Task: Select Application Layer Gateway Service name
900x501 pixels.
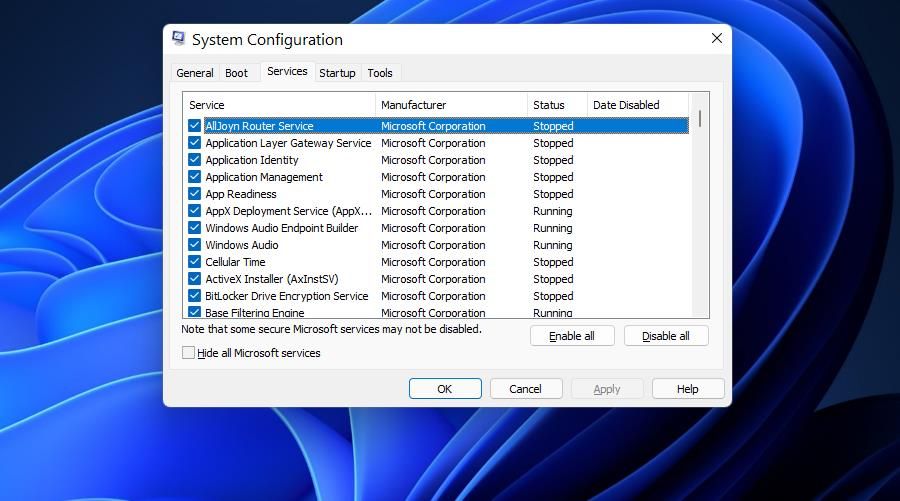Action: coord(288,143)
